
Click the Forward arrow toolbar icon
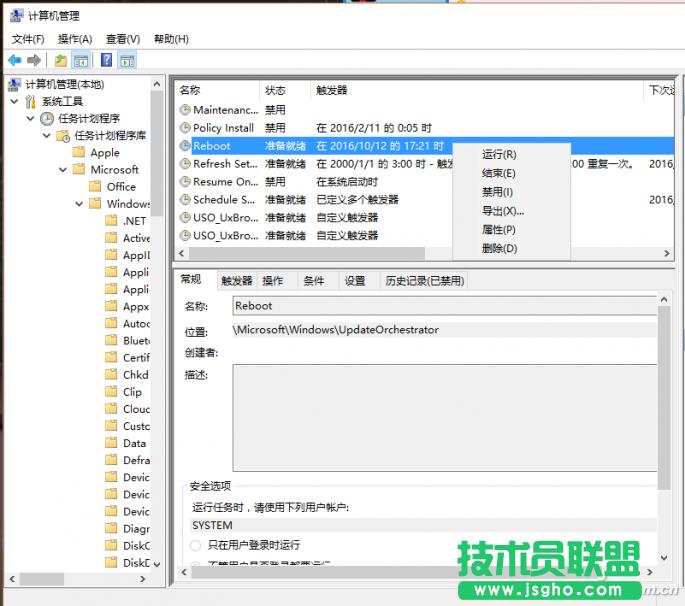34,60
